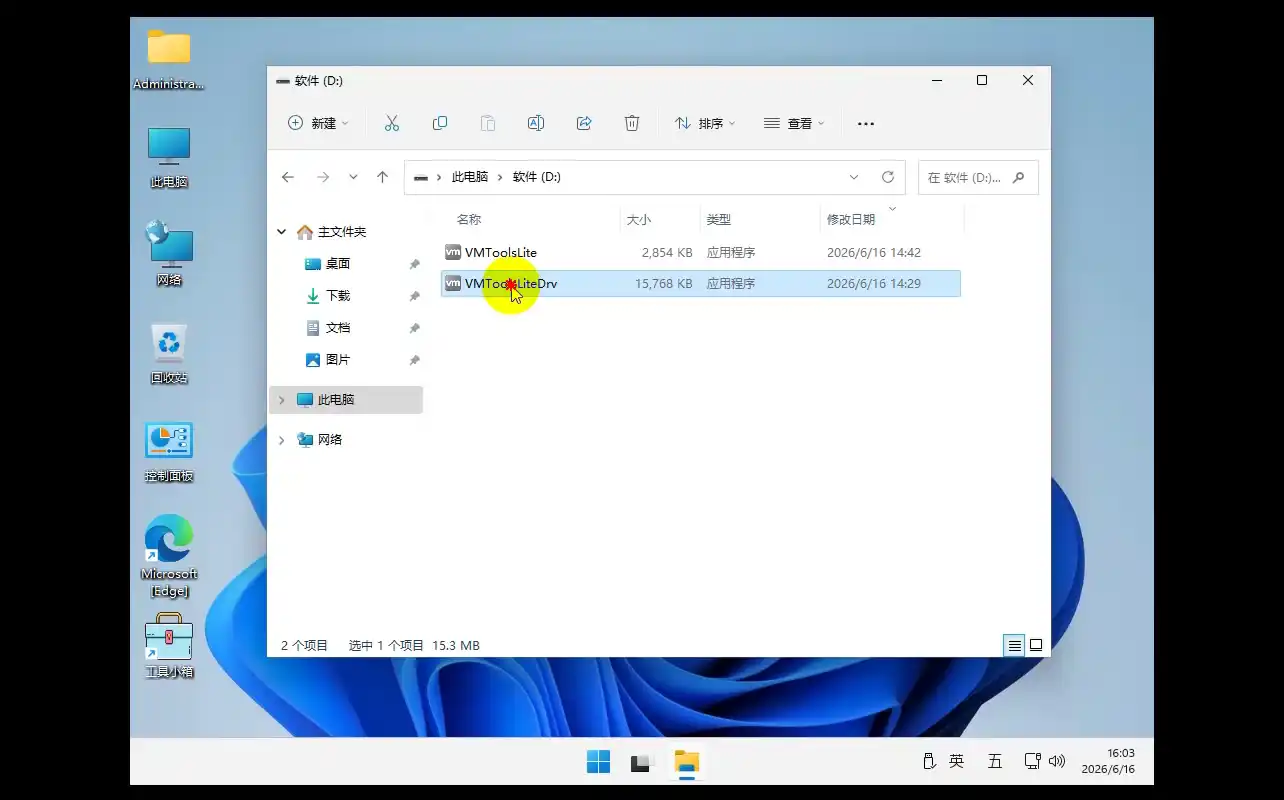Toggle the 五 input method indicator
This screenshot has height=800, width=1284.
(995, 761)
